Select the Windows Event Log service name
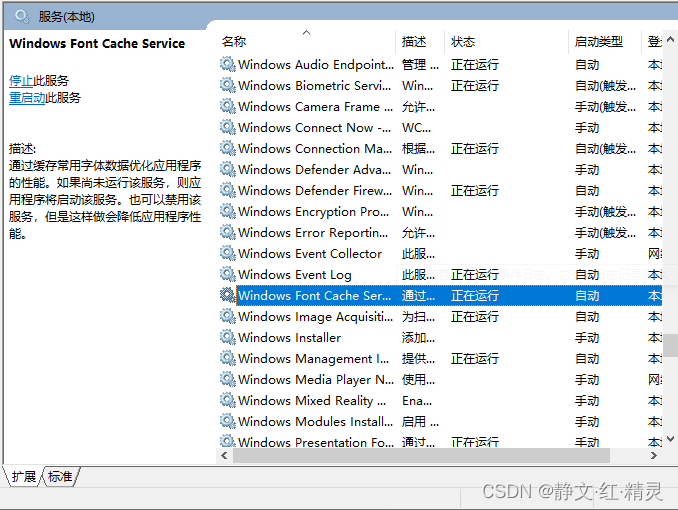 click(294, 275)
